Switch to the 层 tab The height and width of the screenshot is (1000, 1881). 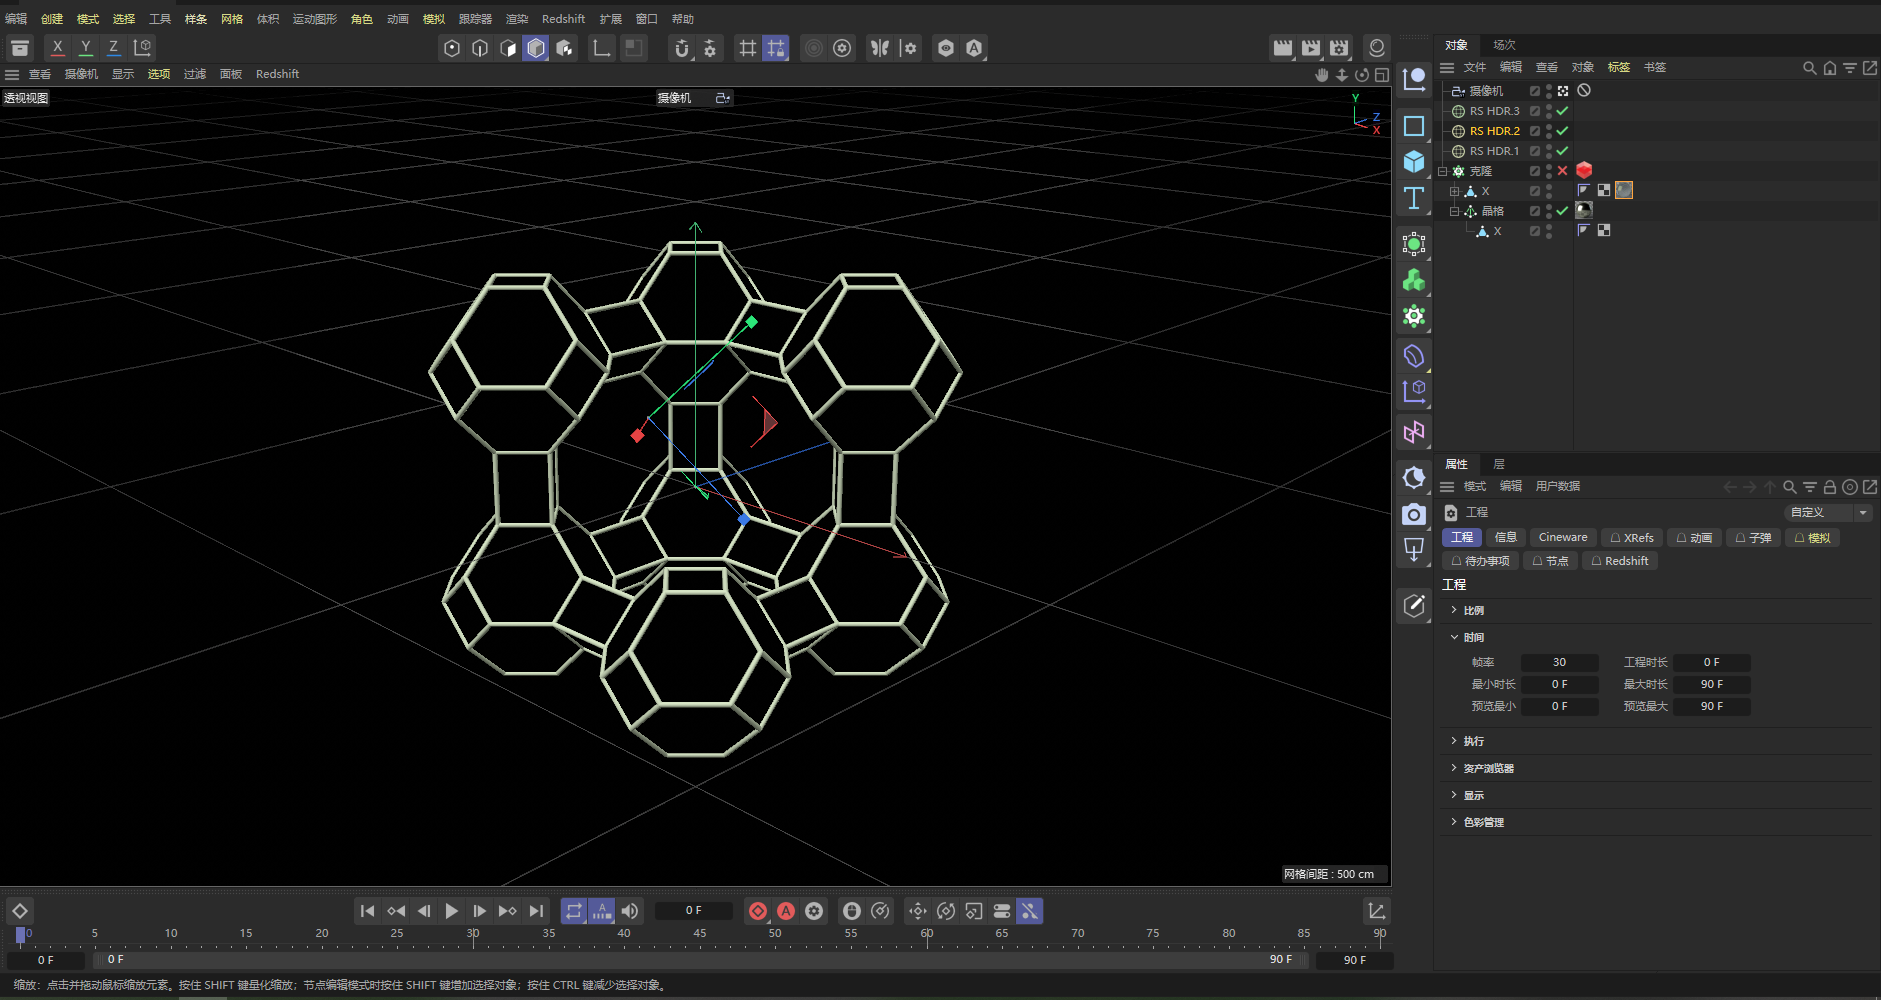(1499, 464)
